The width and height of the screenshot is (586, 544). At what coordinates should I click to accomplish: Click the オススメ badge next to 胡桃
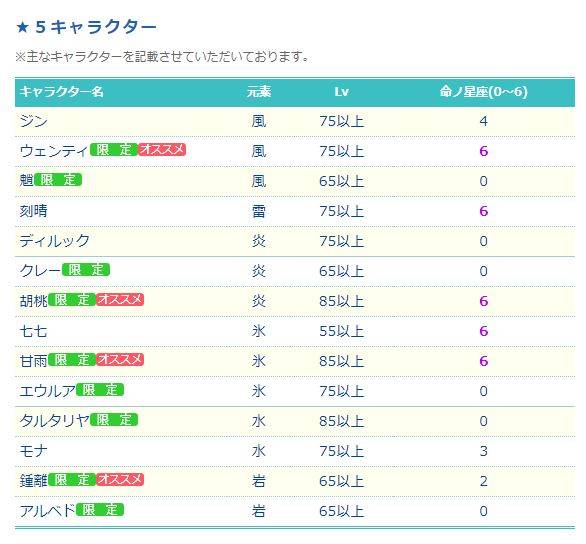[120, 300]
